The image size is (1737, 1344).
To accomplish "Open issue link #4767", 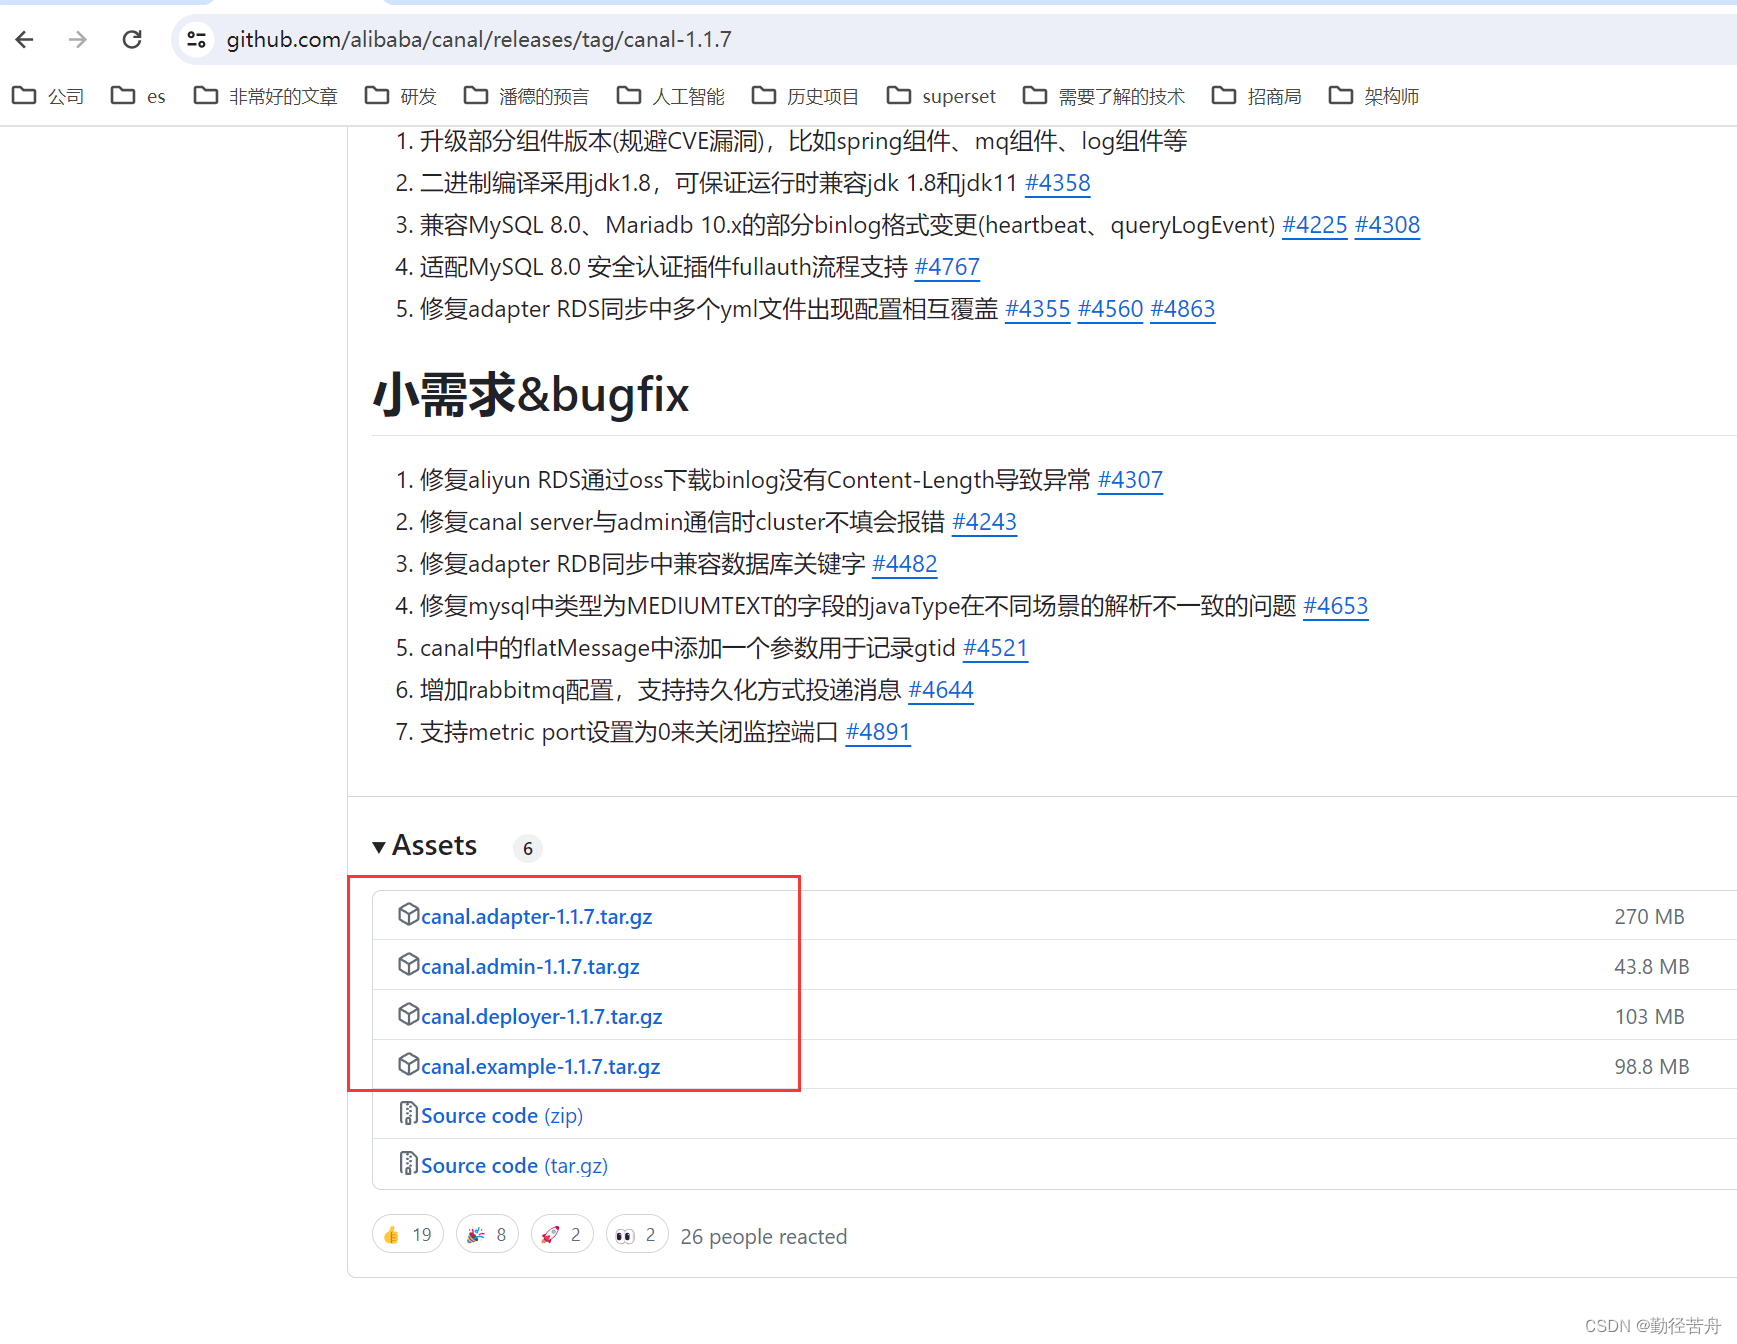I will pos(947,267).
